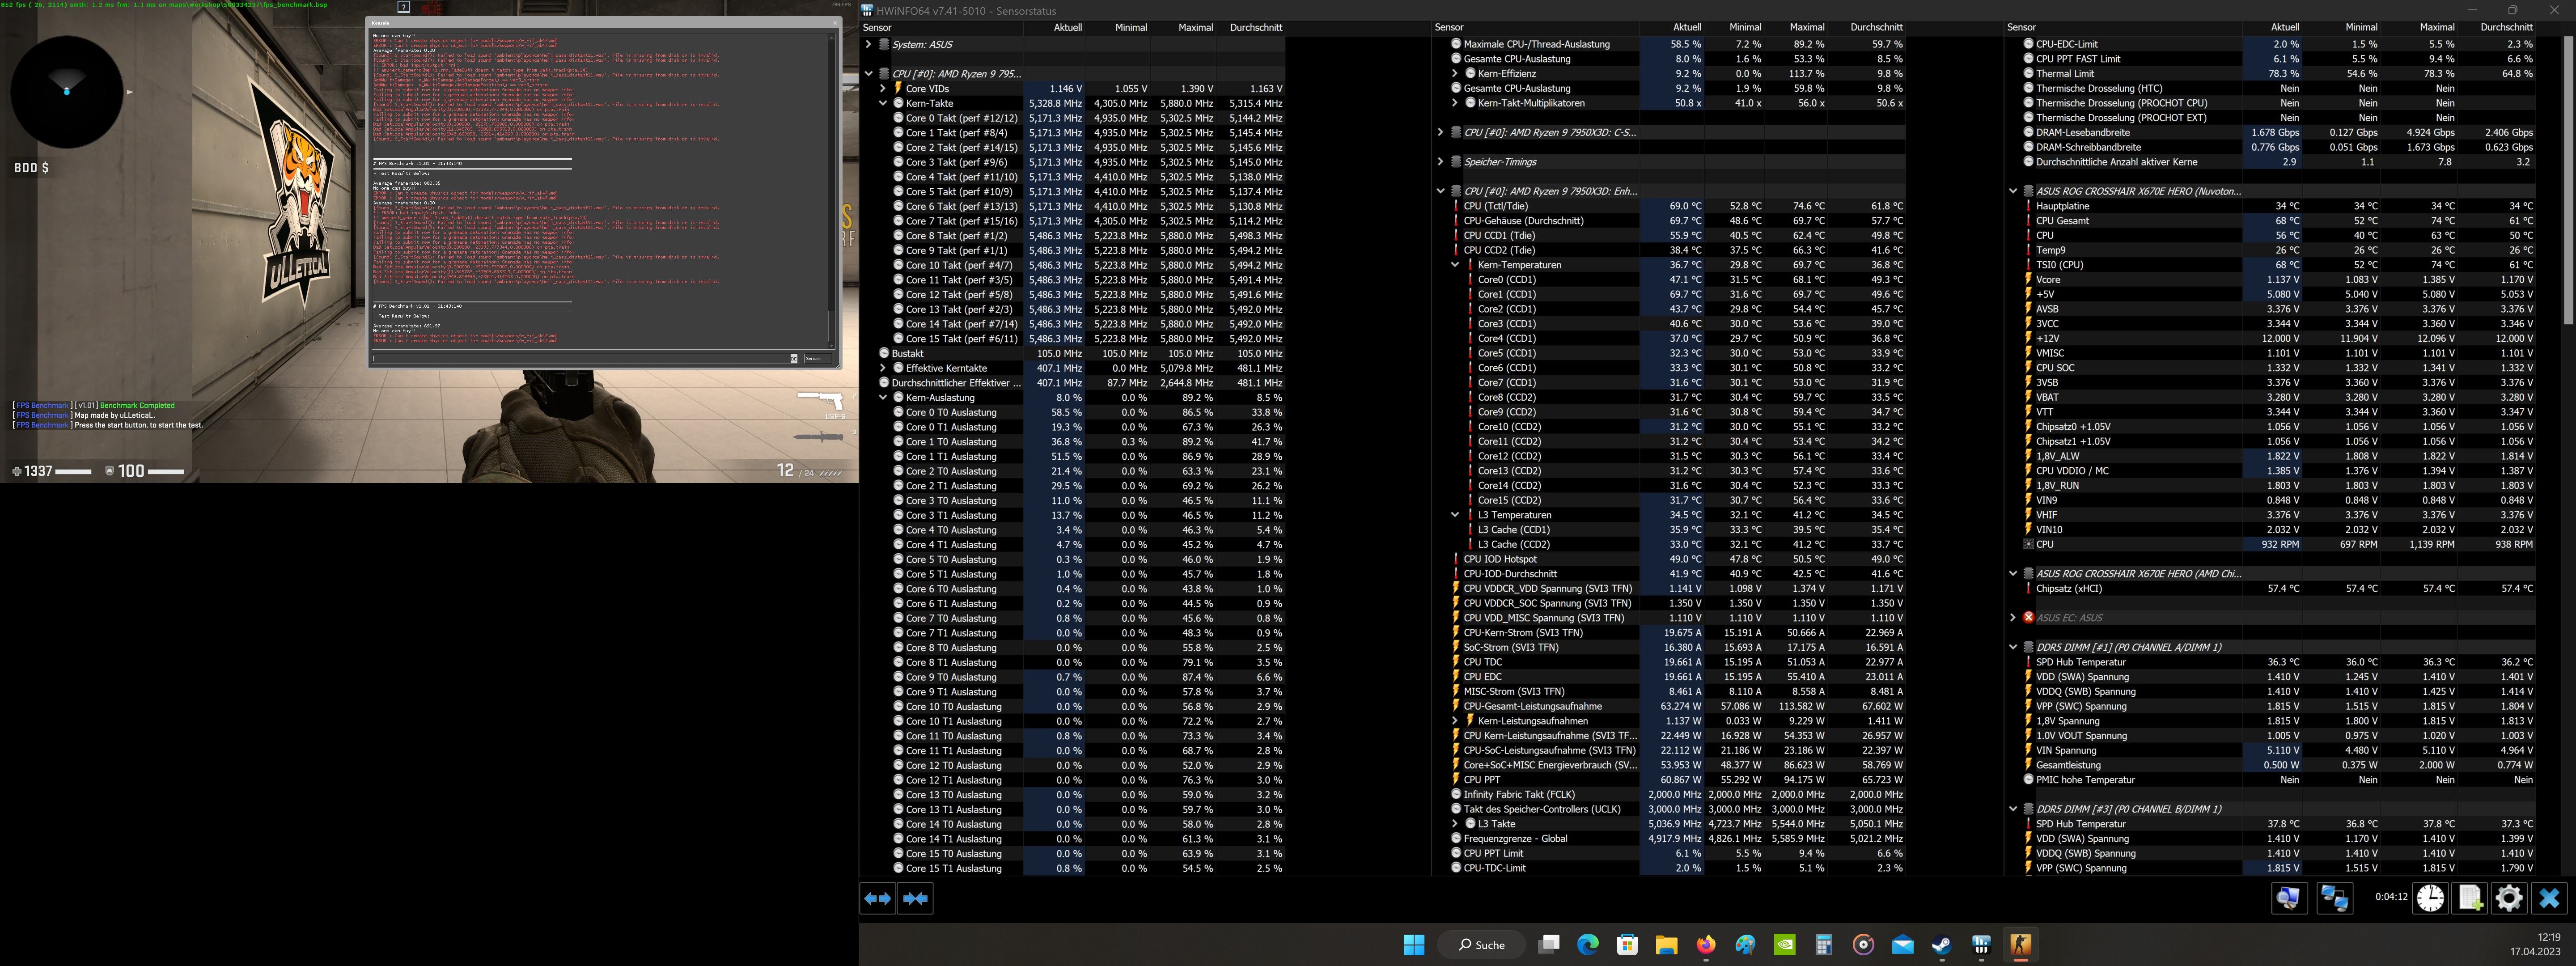Screen dimensions: 2576x966
Task: Click the question mark icon above the console
Action: [403, 7]
